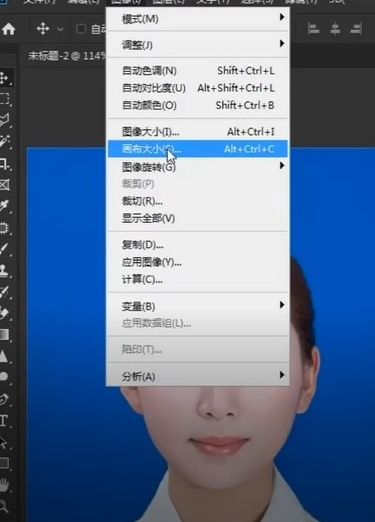Expand the 调整(J) submenu

point(198,45)
